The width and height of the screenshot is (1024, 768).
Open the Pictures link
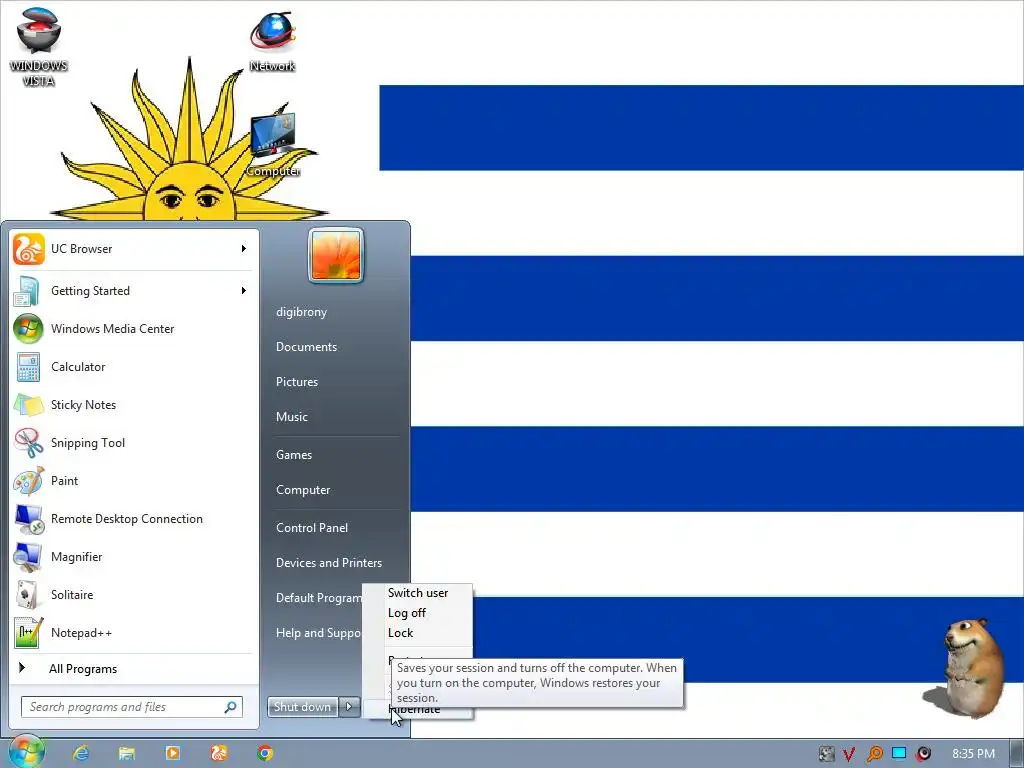[x=296, y=382]
